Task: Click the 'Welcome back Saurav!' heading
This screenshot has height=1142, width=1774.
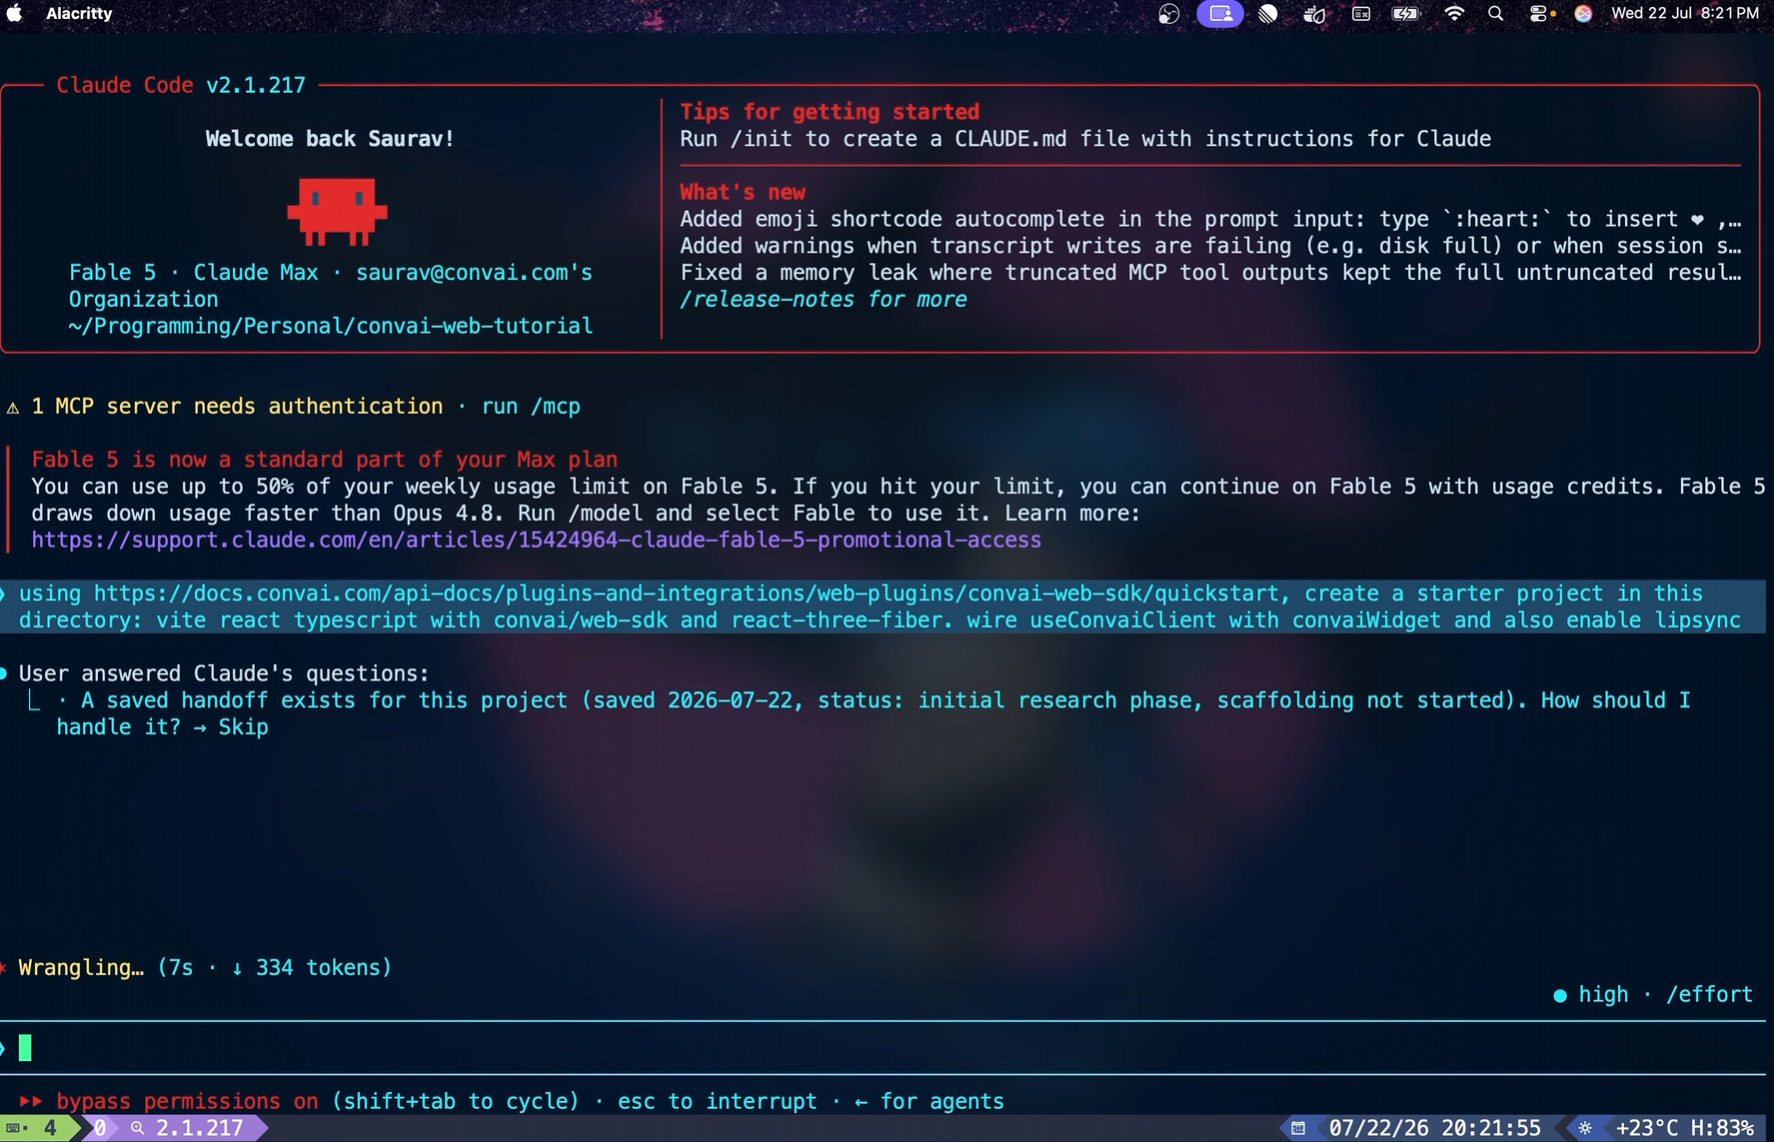Action: coord(330,138)
